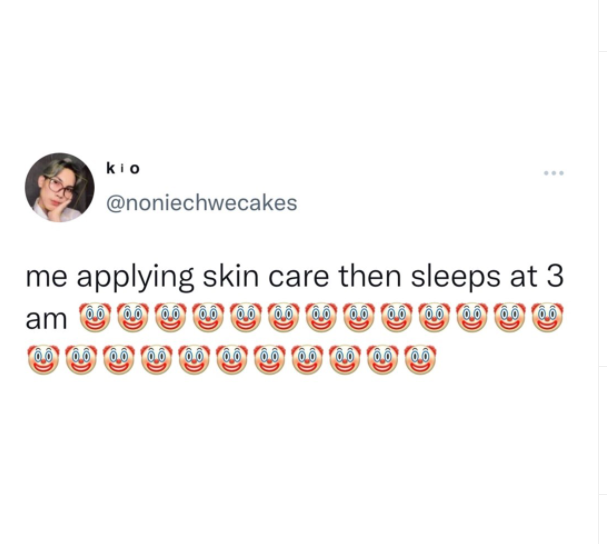
Task: Click the last clown emoji on the bottom row
Action: [x=420, y=360]
